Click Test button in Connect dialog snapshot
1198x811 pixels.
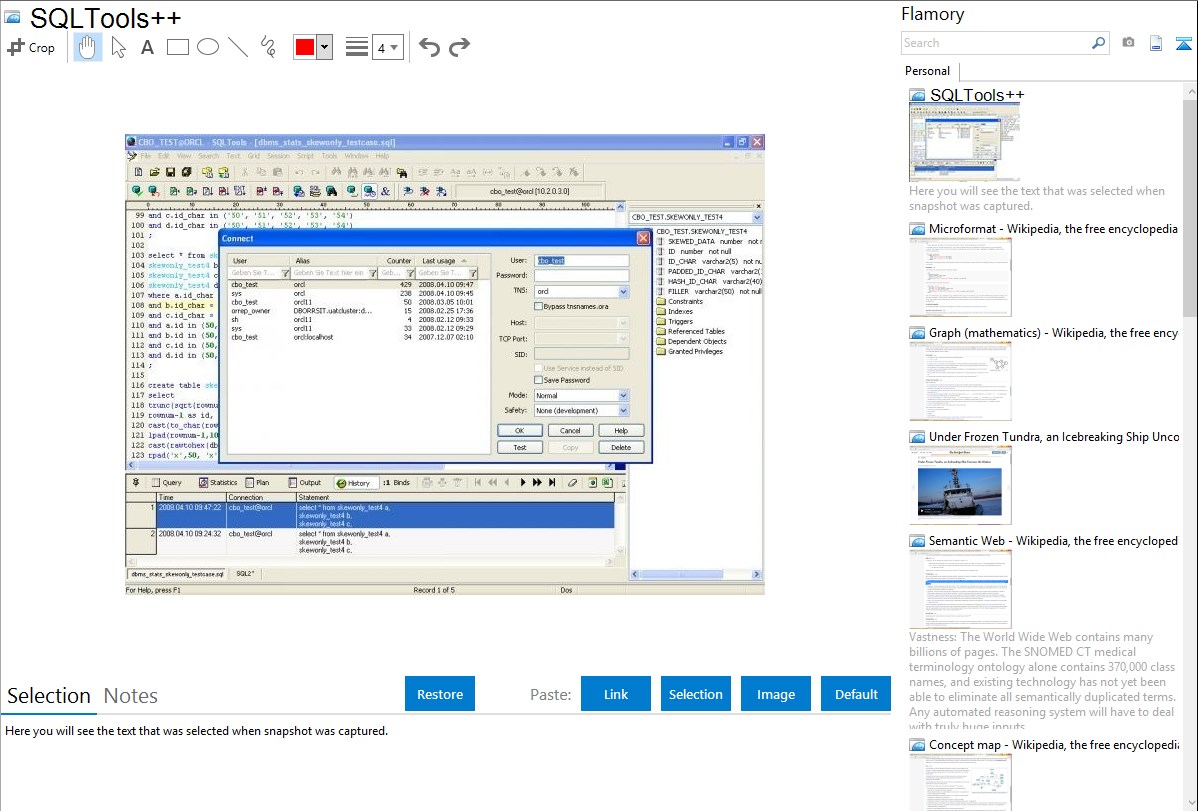coord(520,447)
